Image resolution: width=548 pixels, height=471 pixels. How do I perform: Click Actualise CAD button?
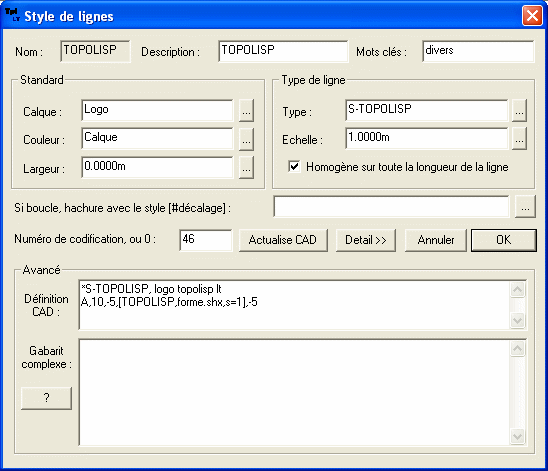click(x=283, y=240)
